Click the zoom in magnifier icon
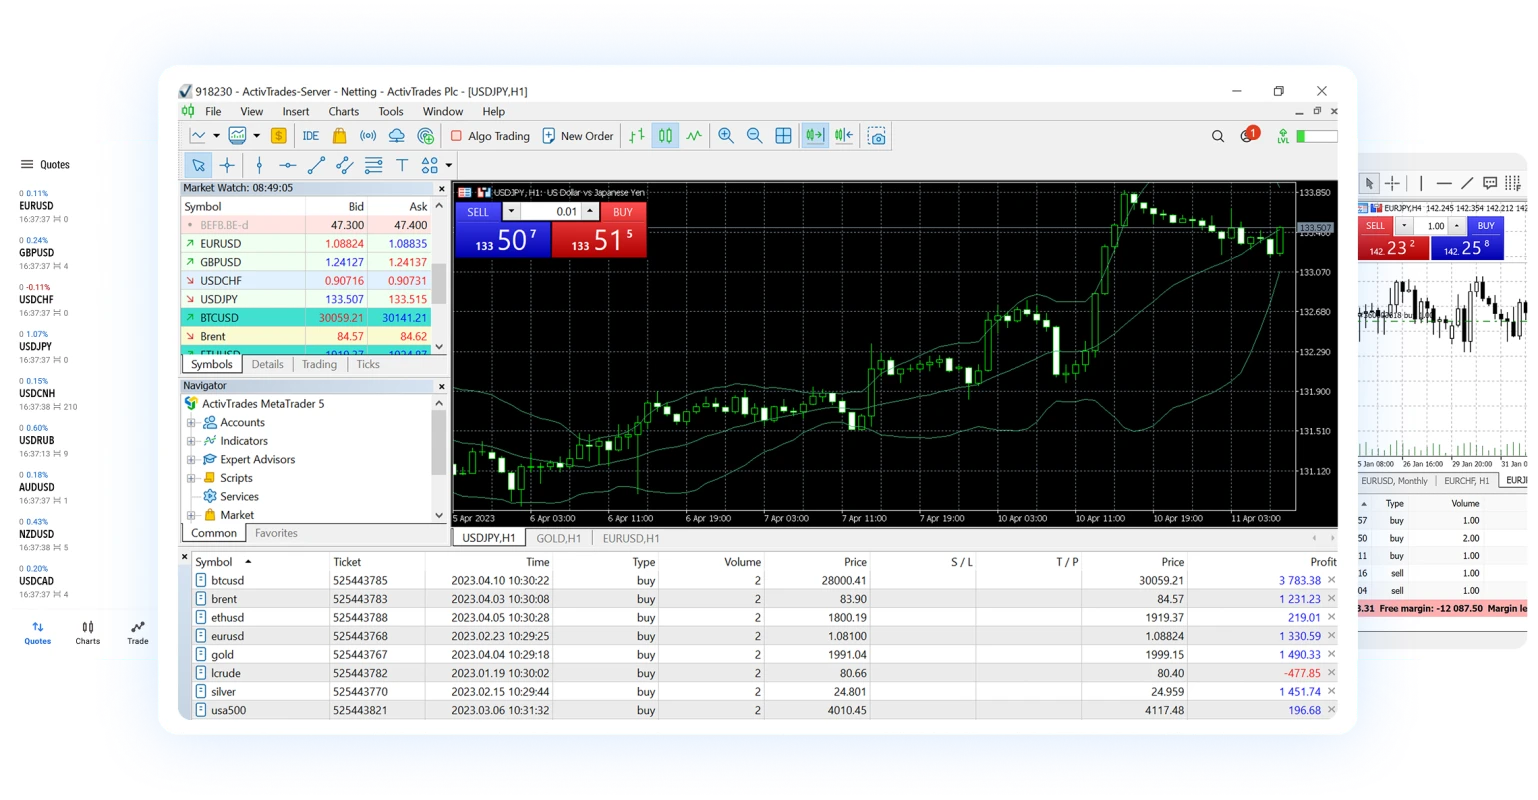Viewport: 1538px width, 800px height. [726, 136]
